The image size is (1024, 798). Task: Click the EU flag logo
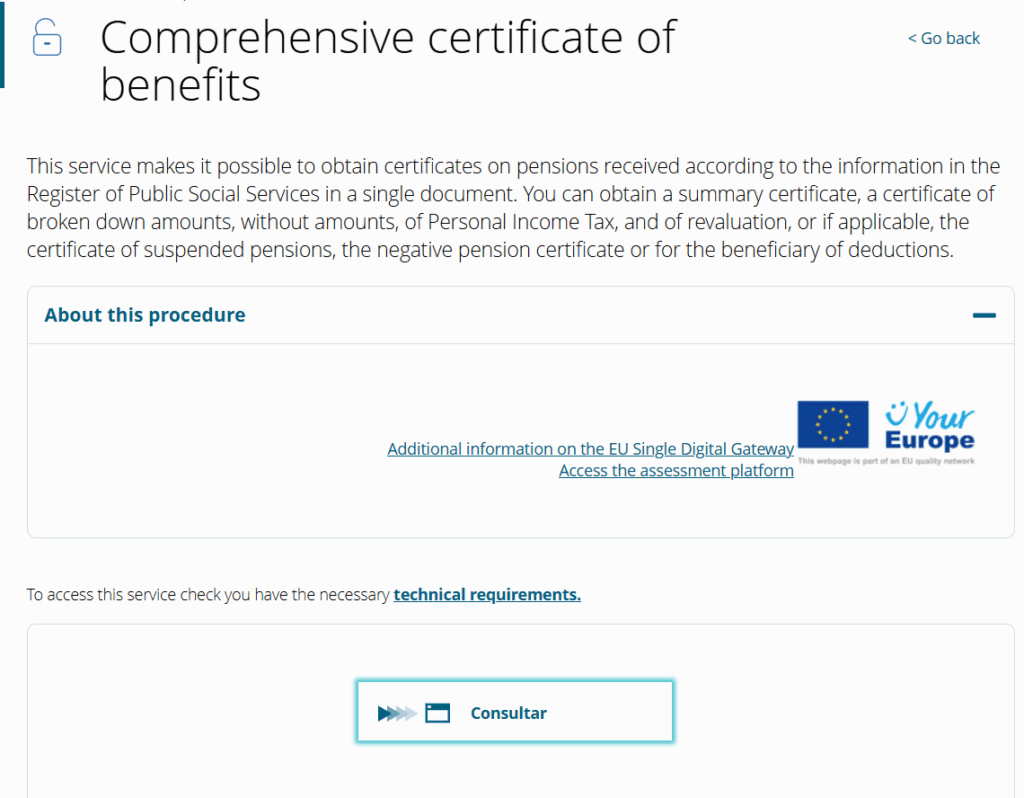[832, 423]
